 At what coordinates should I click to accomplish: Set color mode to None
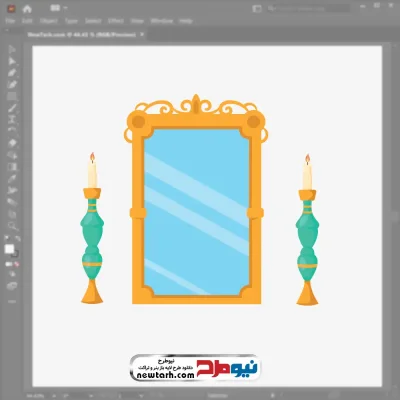pyautogui.click(x=16, y=264)
